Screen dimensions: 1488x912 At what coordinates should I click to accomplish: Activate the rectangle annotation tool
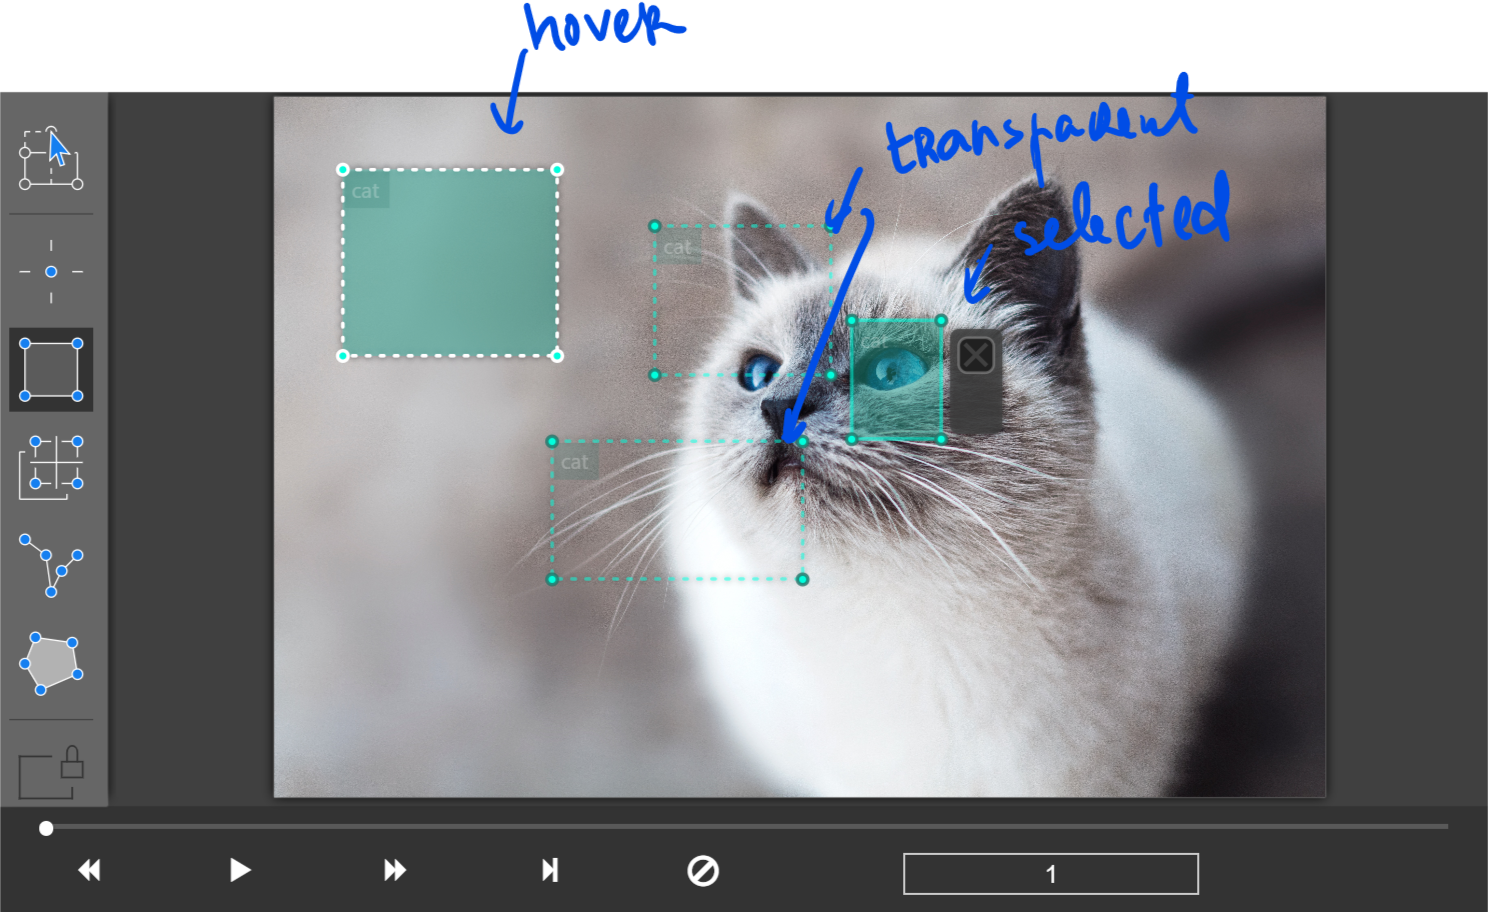[50, 370]
